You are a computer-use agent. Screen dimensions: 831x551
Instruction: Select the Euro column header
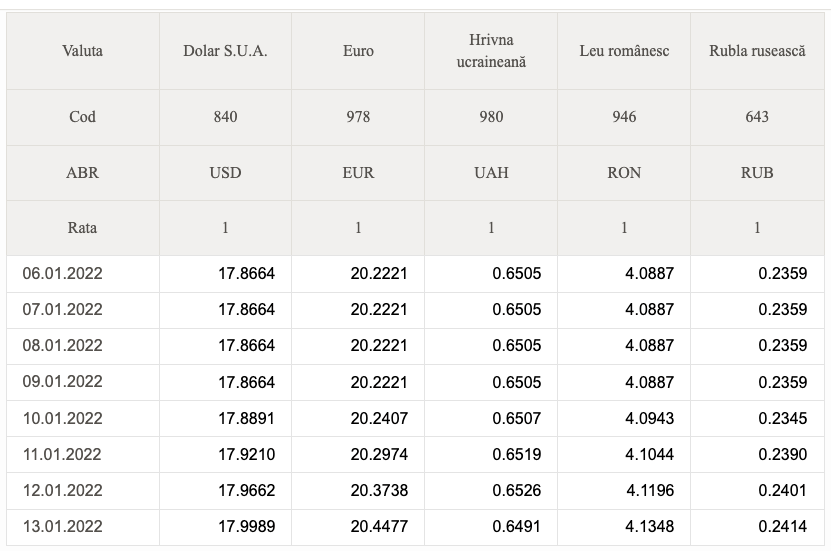[358, 51]
